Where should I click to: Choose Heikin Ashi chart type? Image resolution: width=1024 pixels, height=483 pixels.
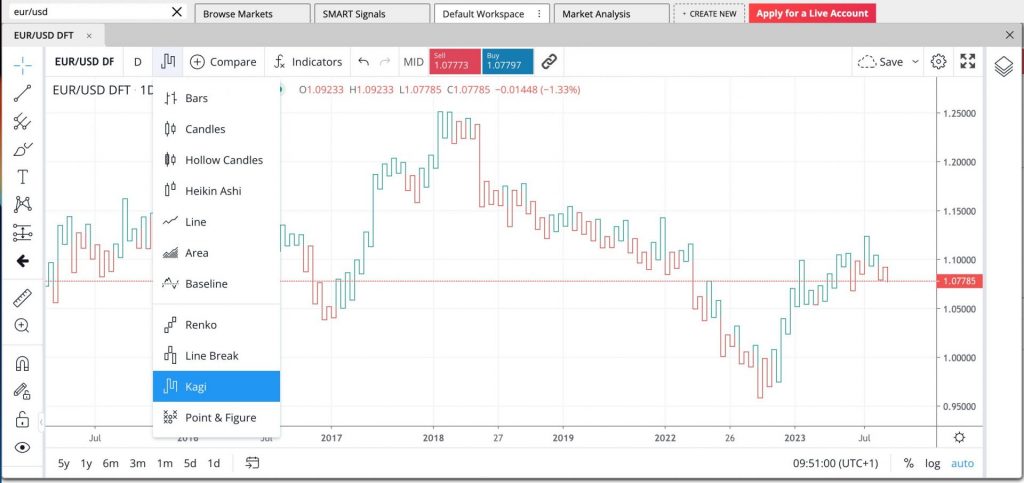(216, 191)
